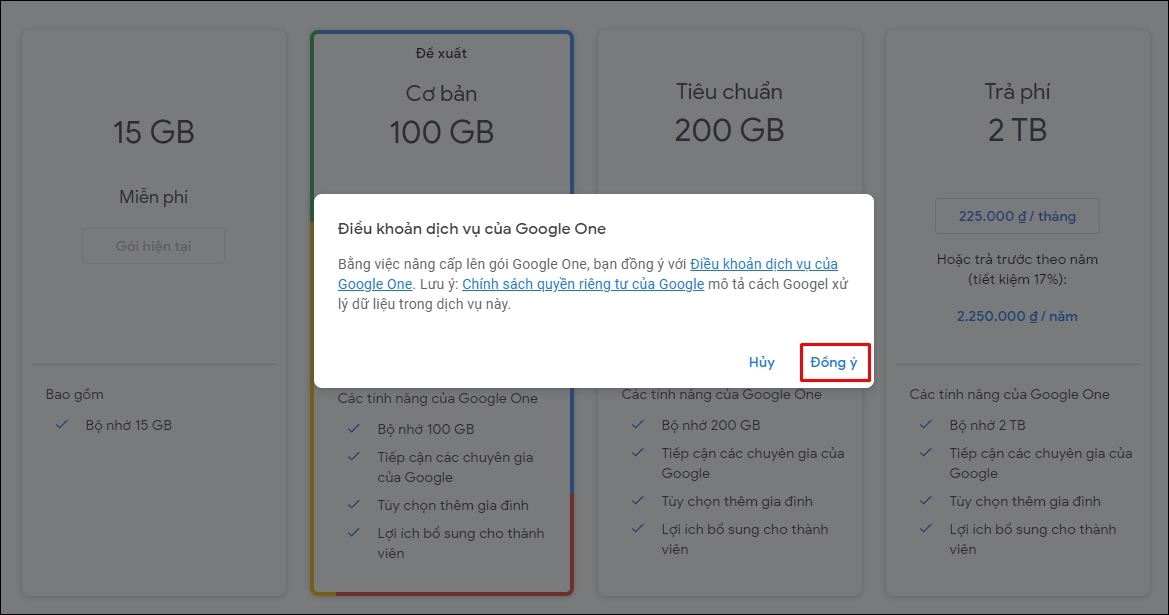Click checkmark by Tùy chọn thêm gia đình in Cơ bản

pos(354,505)
